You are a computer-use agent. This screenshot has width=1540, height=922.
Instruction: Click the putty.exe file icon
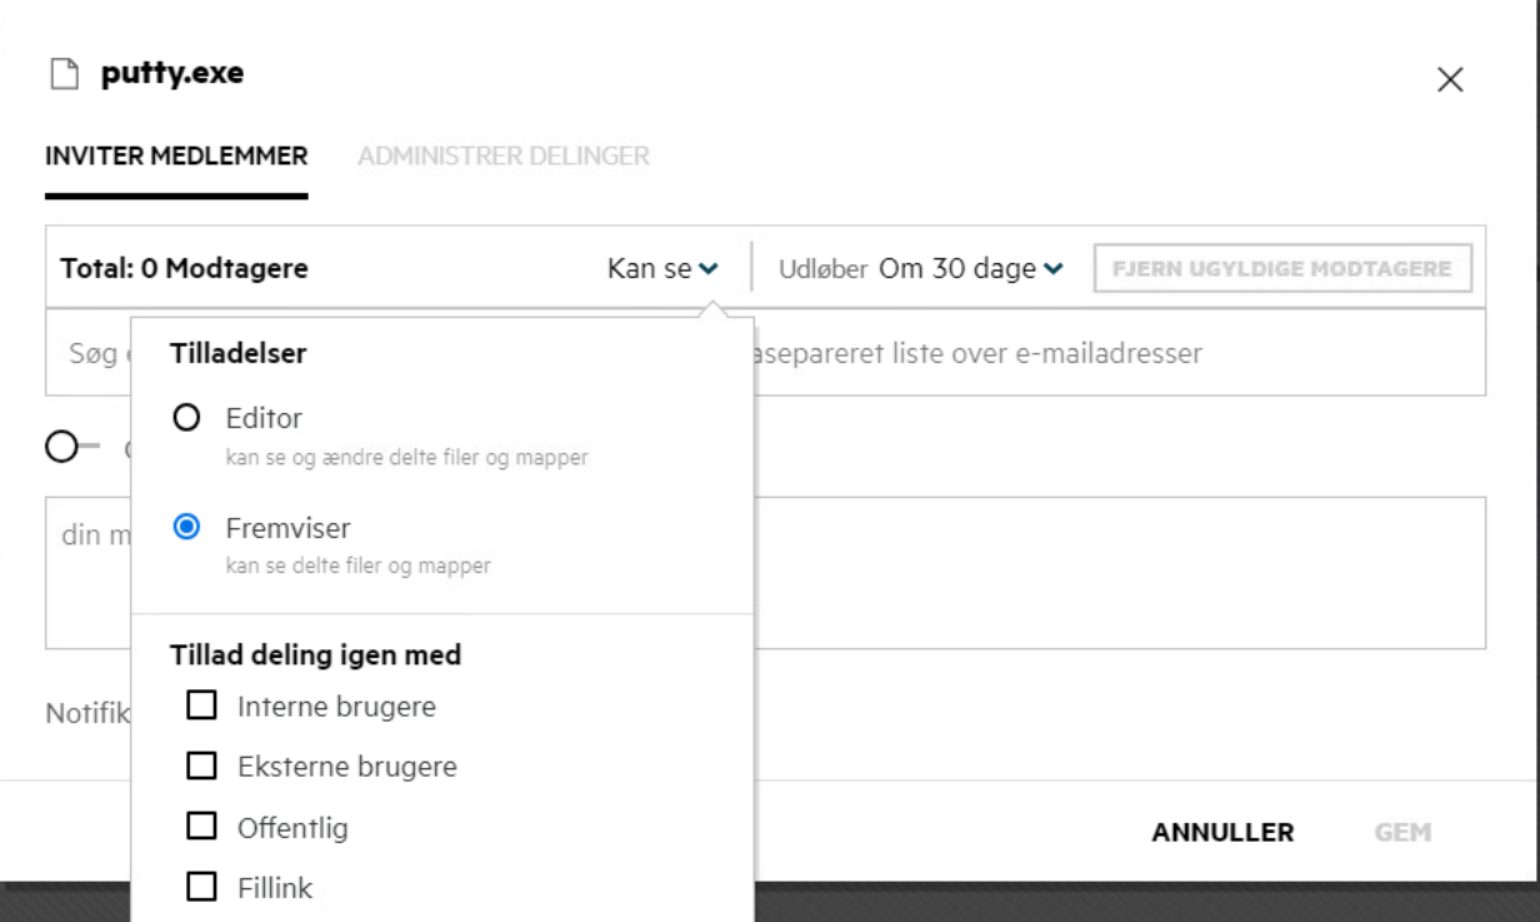[65, 74]
